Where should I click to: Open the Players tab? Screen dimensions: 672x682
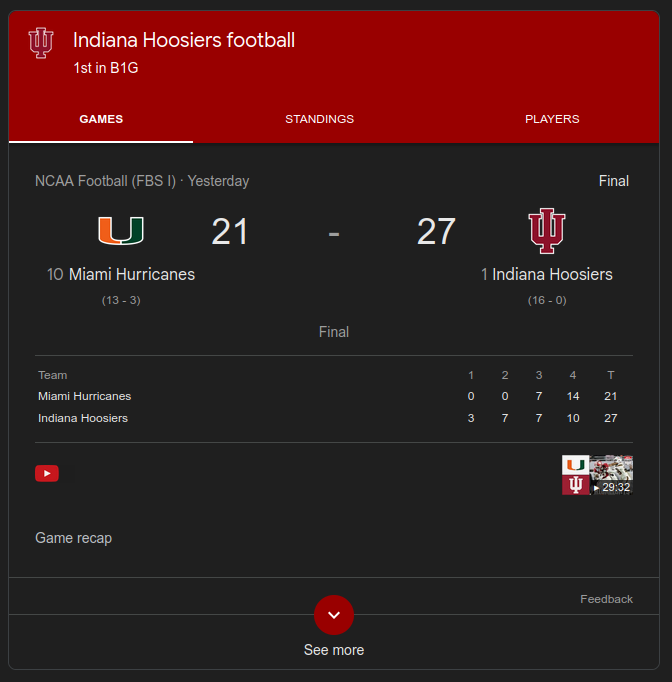pos(552,119)
